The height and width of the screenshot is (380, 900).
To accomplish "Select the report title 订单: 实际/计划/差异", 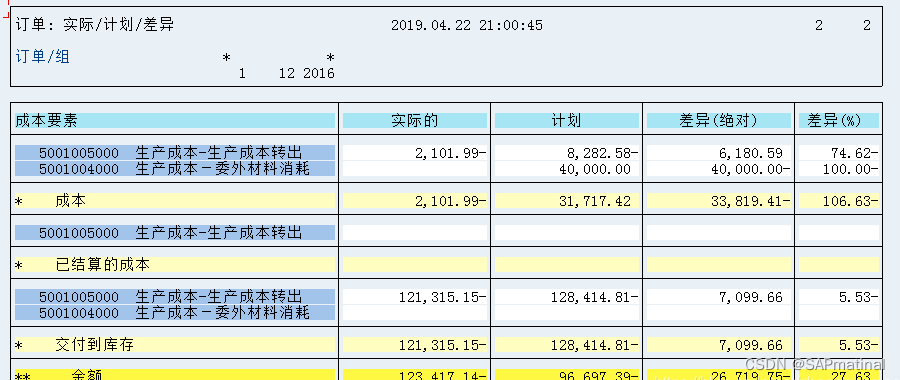I will (95, 25).
